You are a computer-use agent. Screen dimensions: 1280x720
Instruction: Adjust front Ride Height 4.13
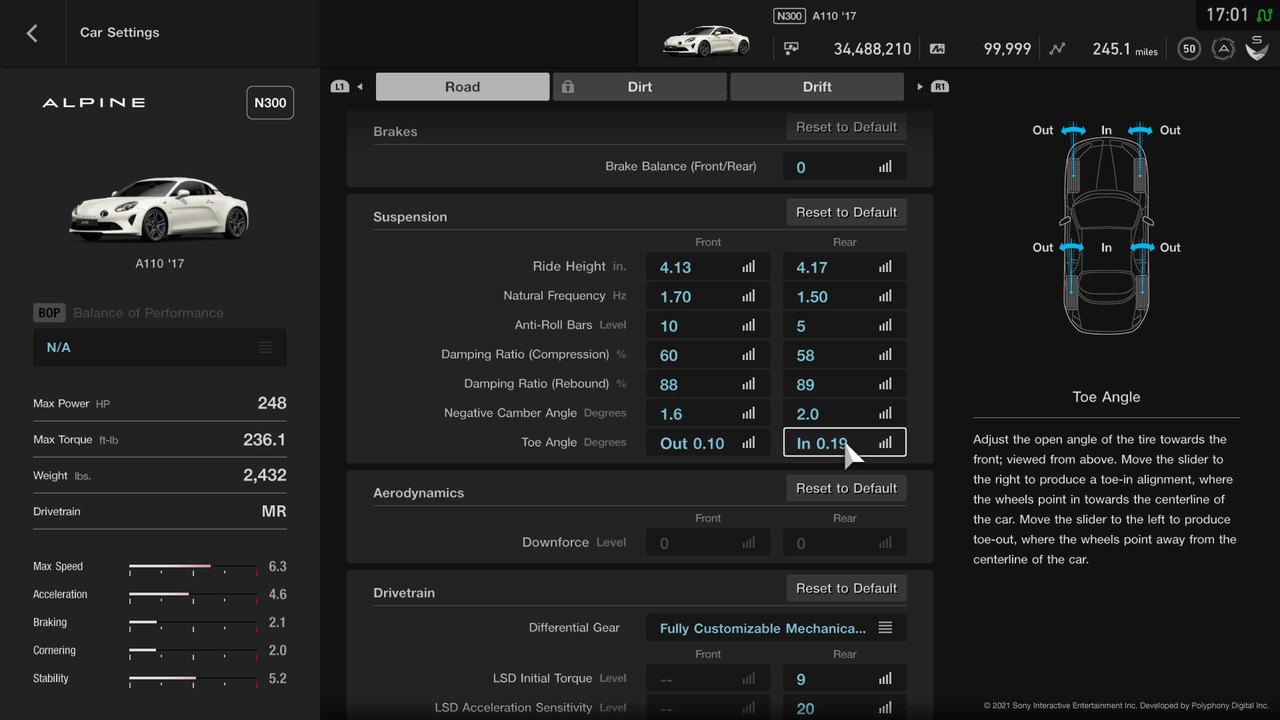[708, 267]
